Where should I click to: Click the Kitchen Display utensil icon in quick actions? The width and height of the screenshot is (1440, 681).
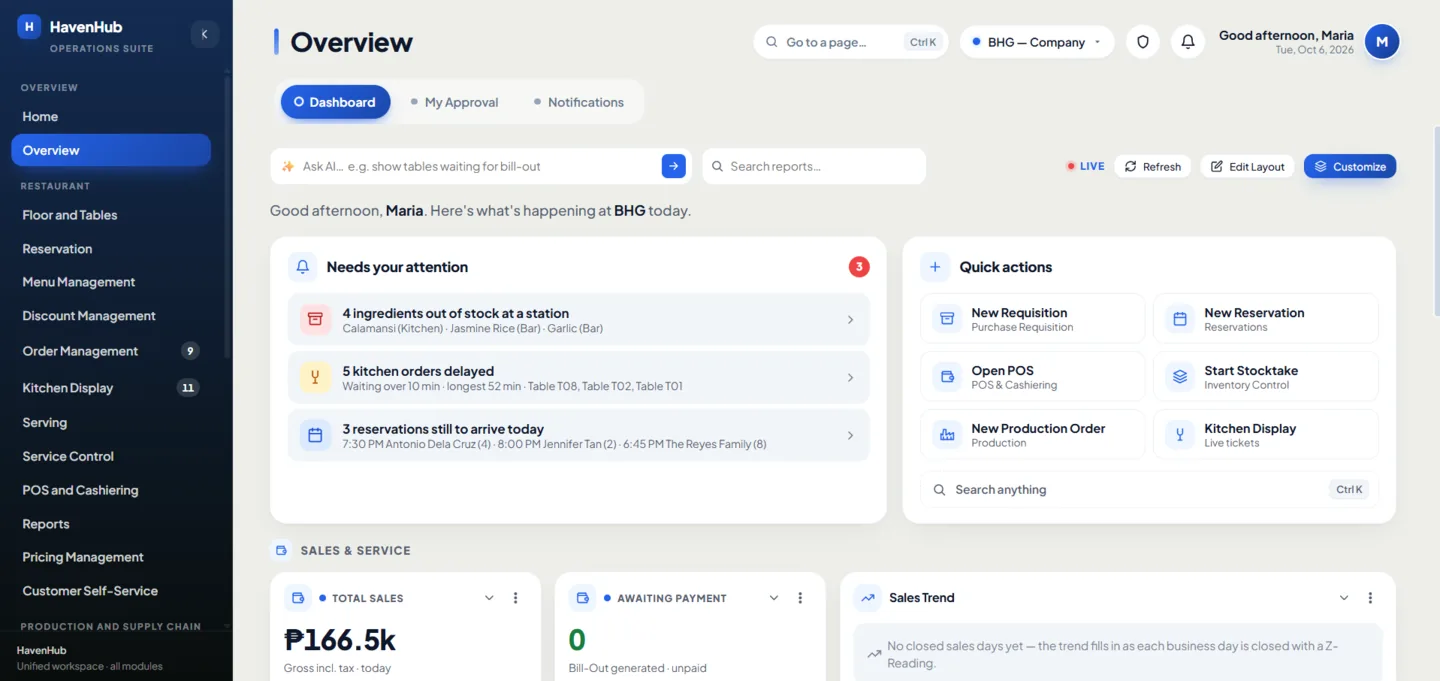pos(1179,435)
